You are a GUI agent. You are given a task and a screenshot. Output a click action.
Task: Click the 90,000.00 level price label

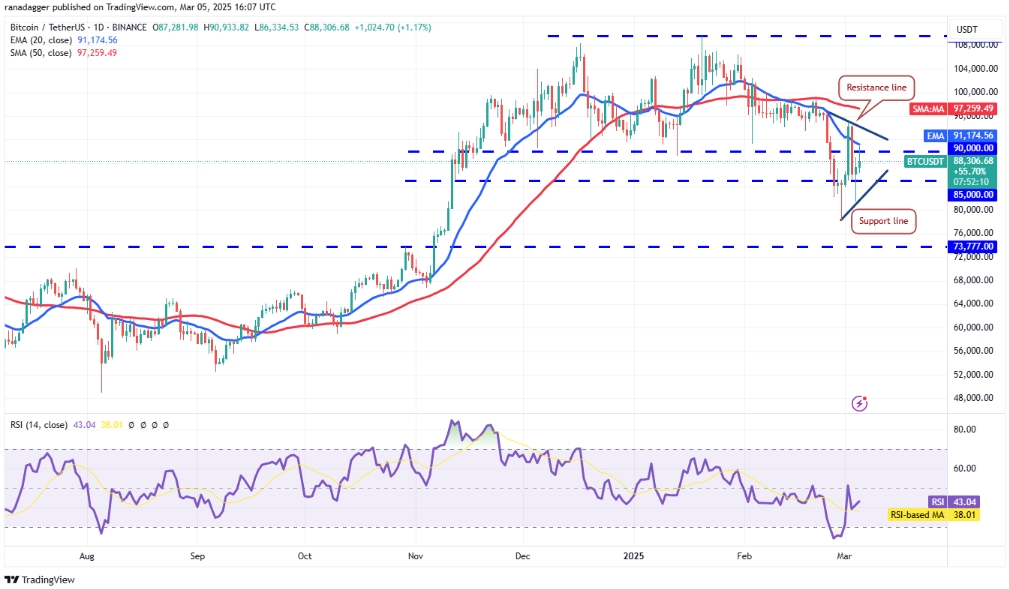pyautogui.click(x=972, y=148)
